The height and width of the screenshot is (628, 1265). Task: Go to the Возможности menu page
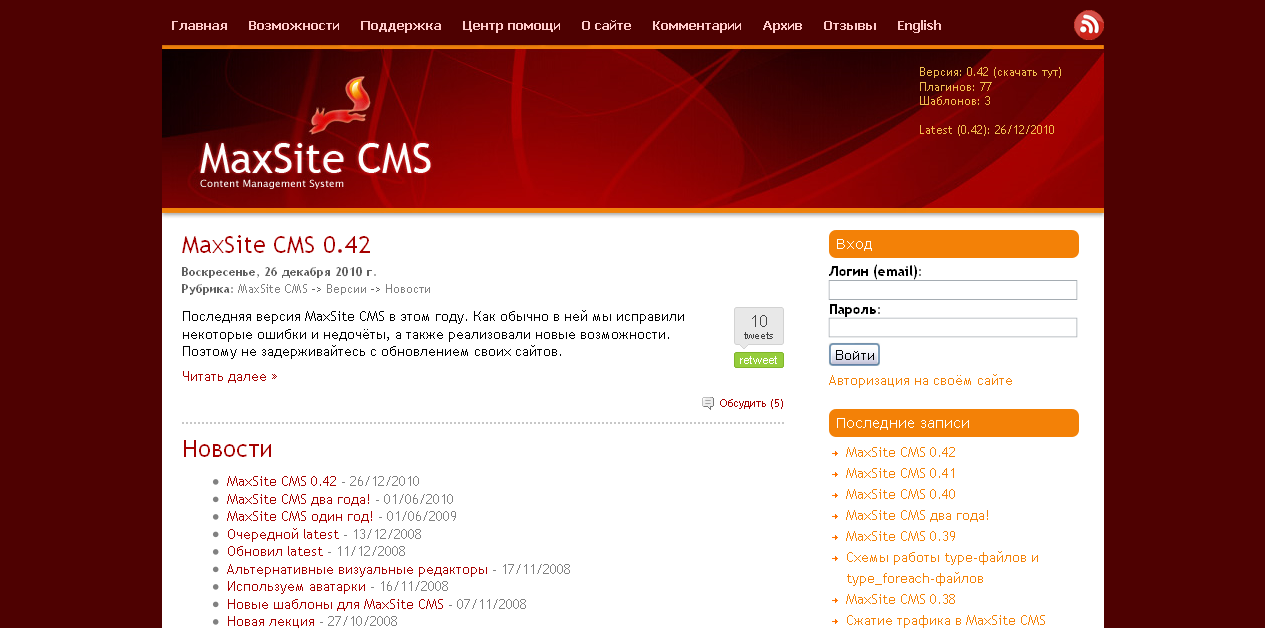pyautogui.click(x=294, y=25)
